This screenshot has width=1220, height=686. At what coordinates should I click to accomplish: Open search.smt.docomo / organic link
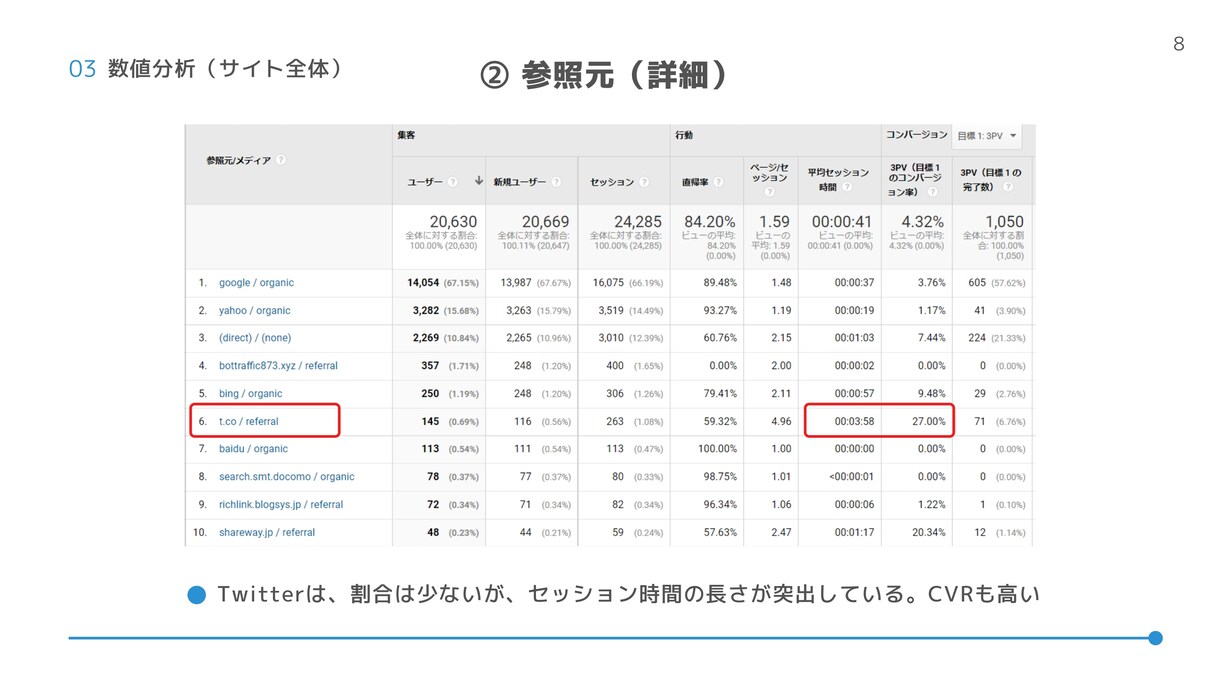pos(287,477)
